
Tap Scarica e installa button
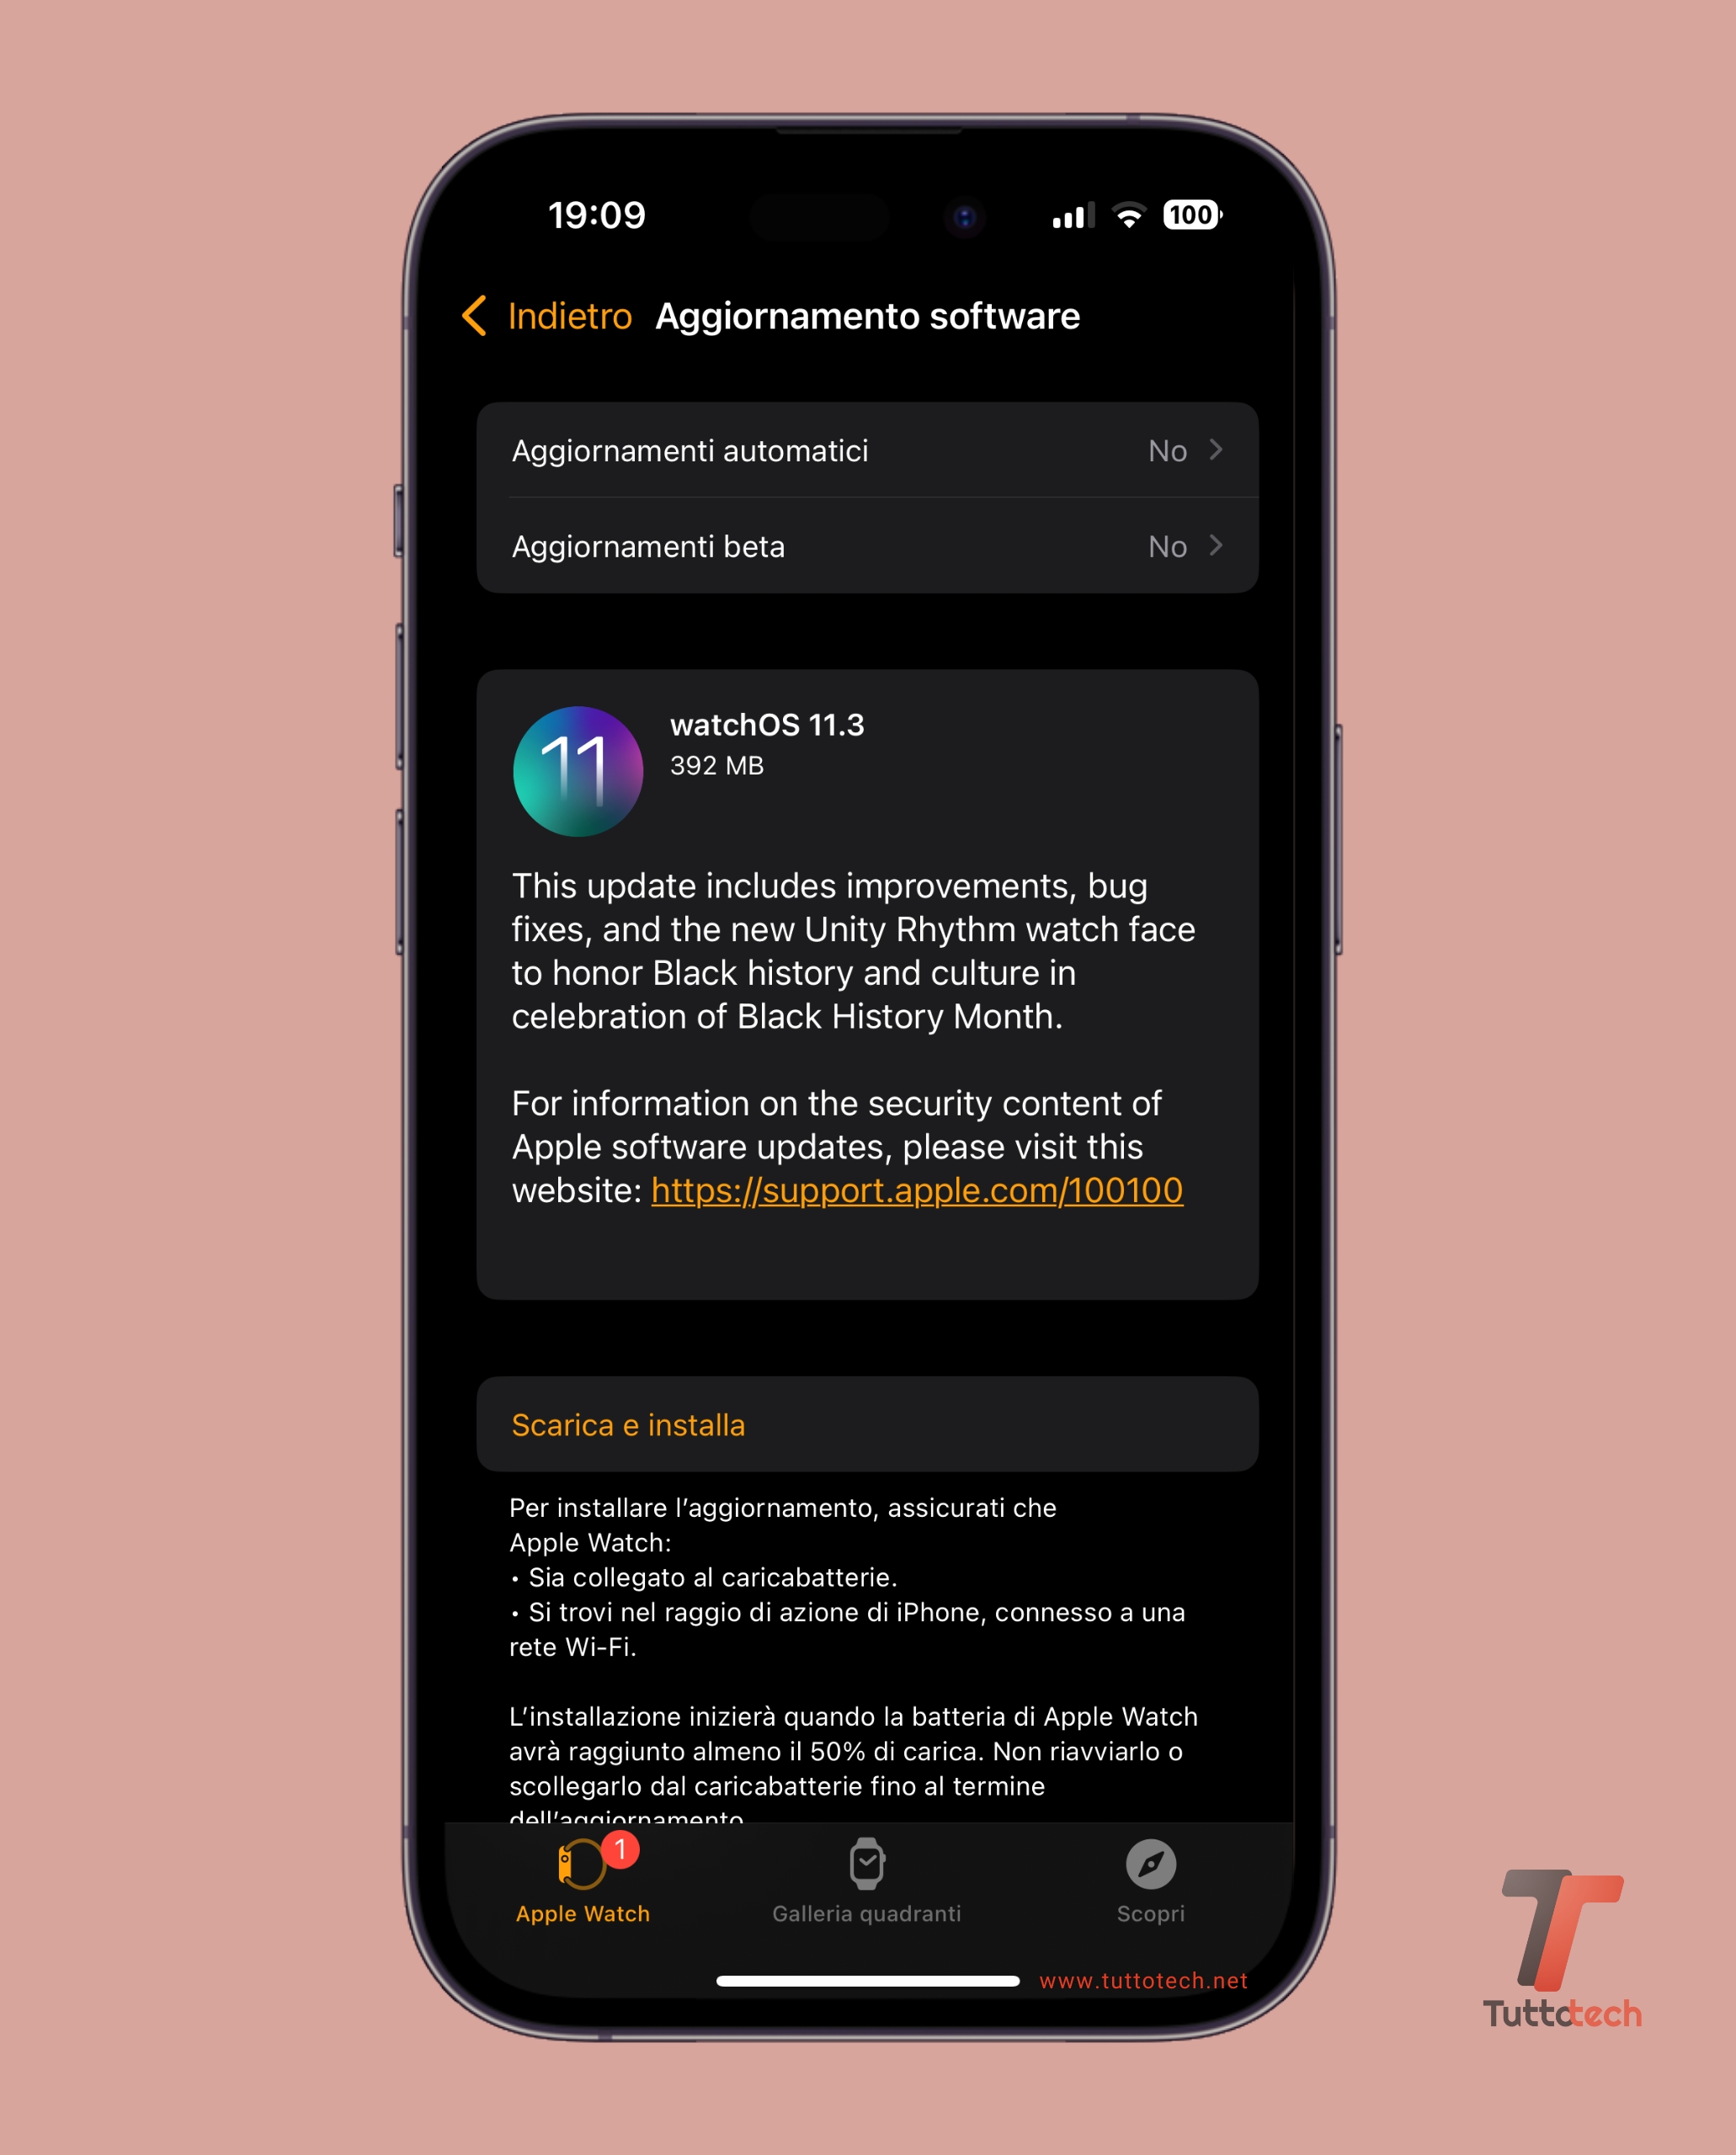868,1423
